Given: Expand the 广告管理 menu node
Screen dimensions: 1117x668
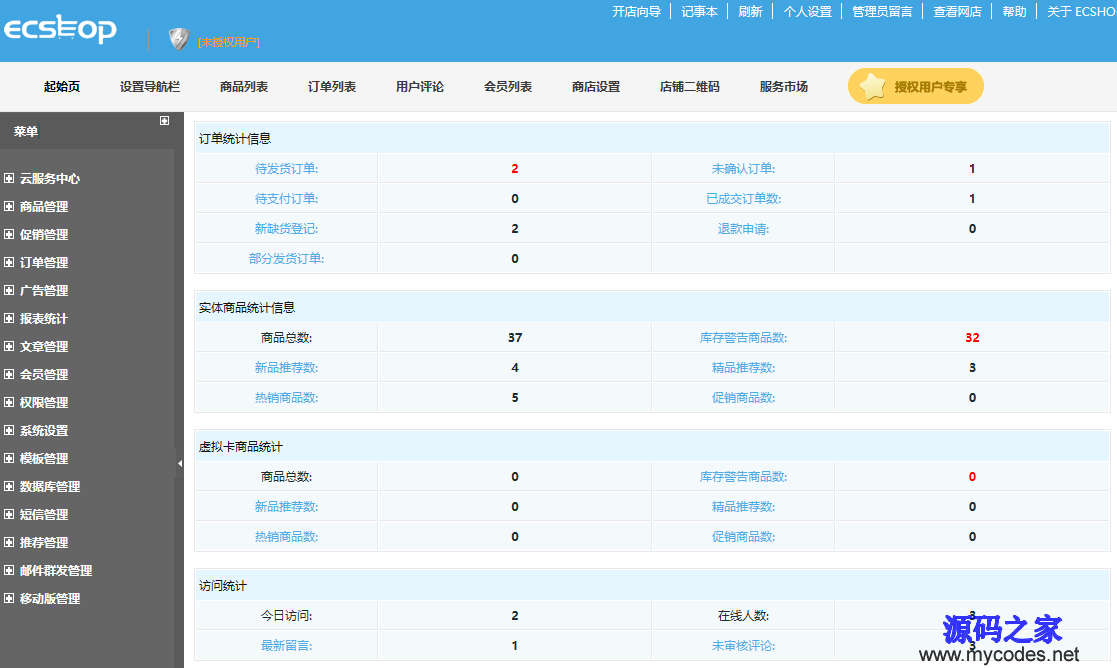Looking at the screenshot, I should [x=9, y=291].
